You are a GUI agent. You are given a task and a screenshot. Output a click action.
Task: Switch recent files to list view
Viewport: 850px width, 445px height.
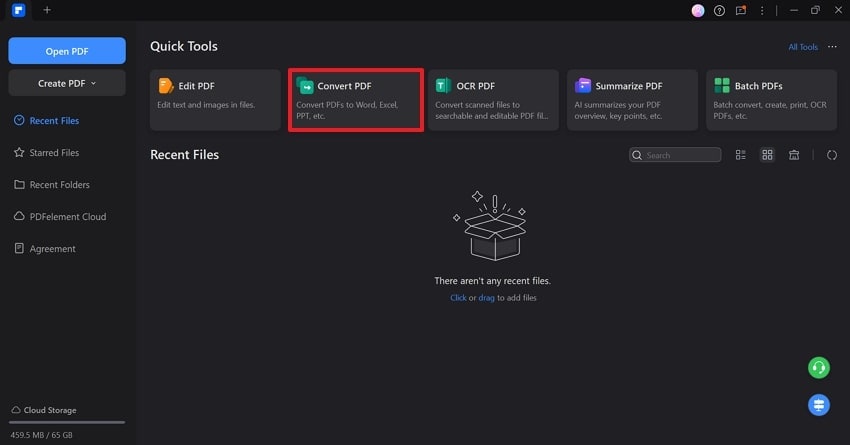coord(740,155)
